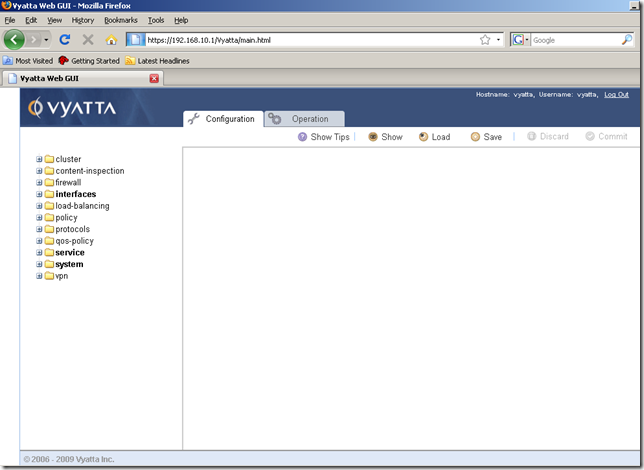Save the configuration with Save icon
Image resolution: width=644 pixels, height=470 pixels.
point(476,137)
